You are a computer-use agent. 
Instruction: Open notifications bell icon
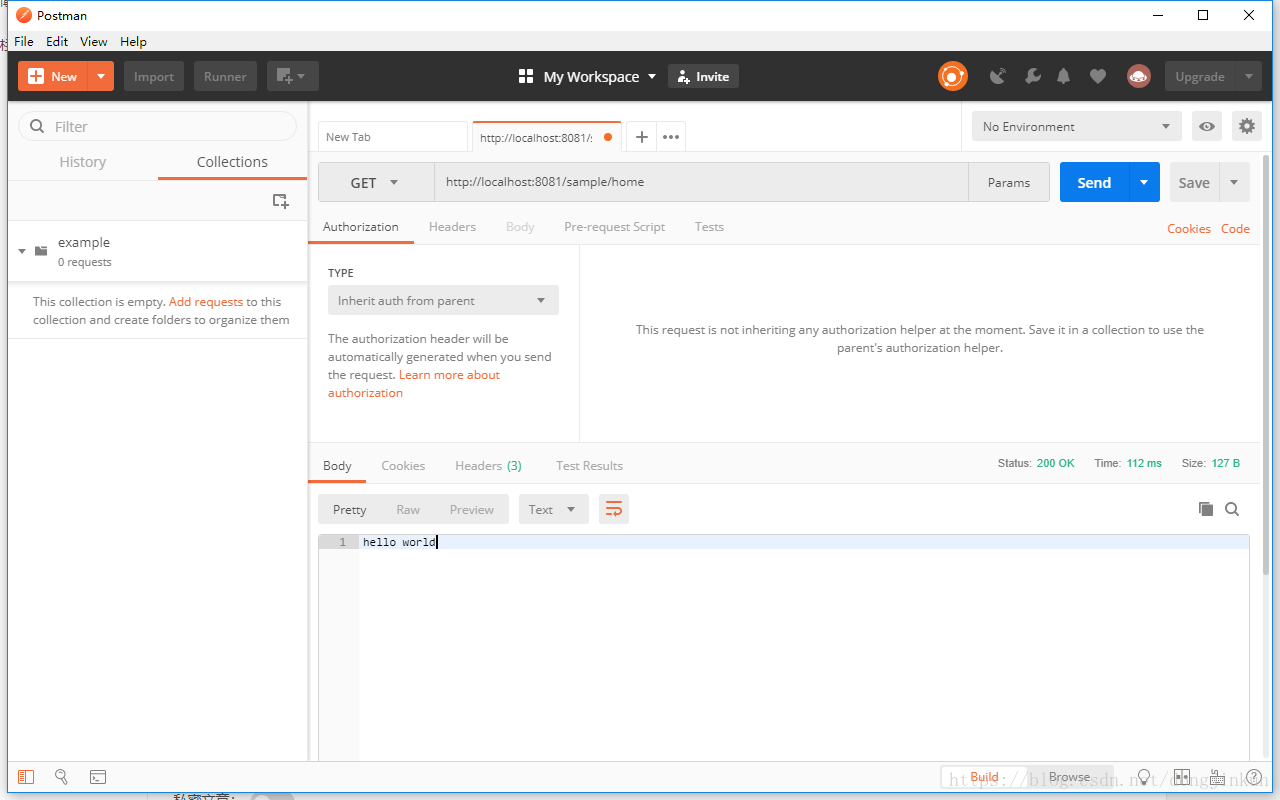click(x=1064, y=76)
